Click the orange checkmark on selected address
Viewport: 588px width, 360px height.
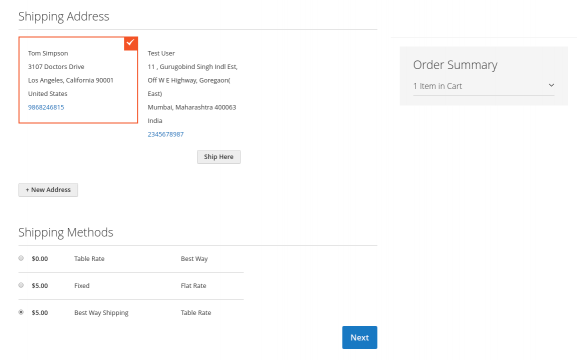tap(130, 43)
